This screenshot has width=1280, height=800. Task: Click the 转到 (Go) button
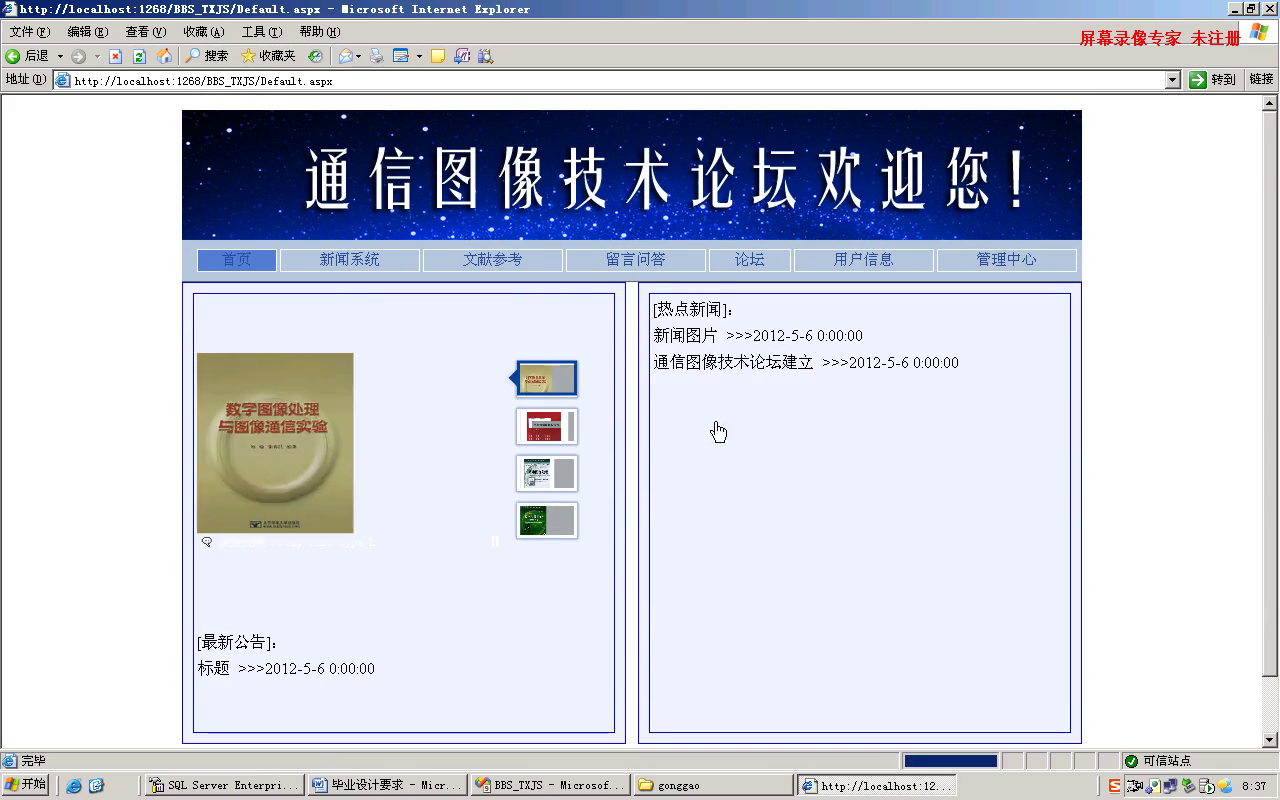pos(1212,80)
